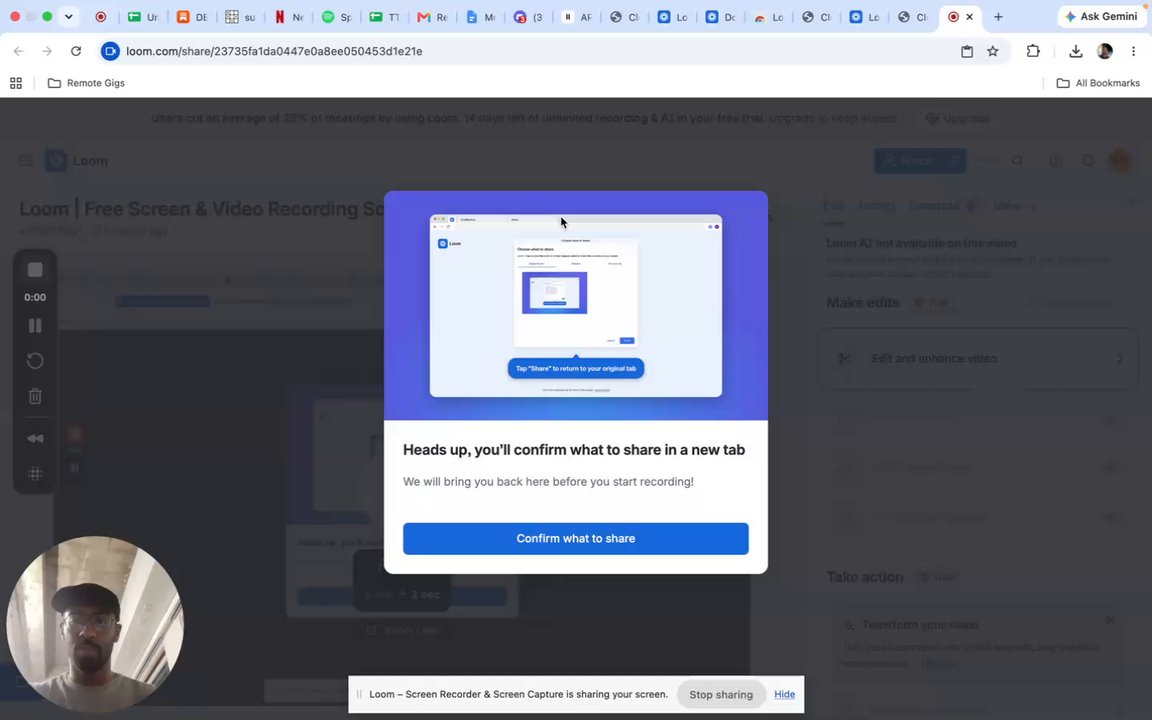Click the 0:00 recording timer

[35, 298]
